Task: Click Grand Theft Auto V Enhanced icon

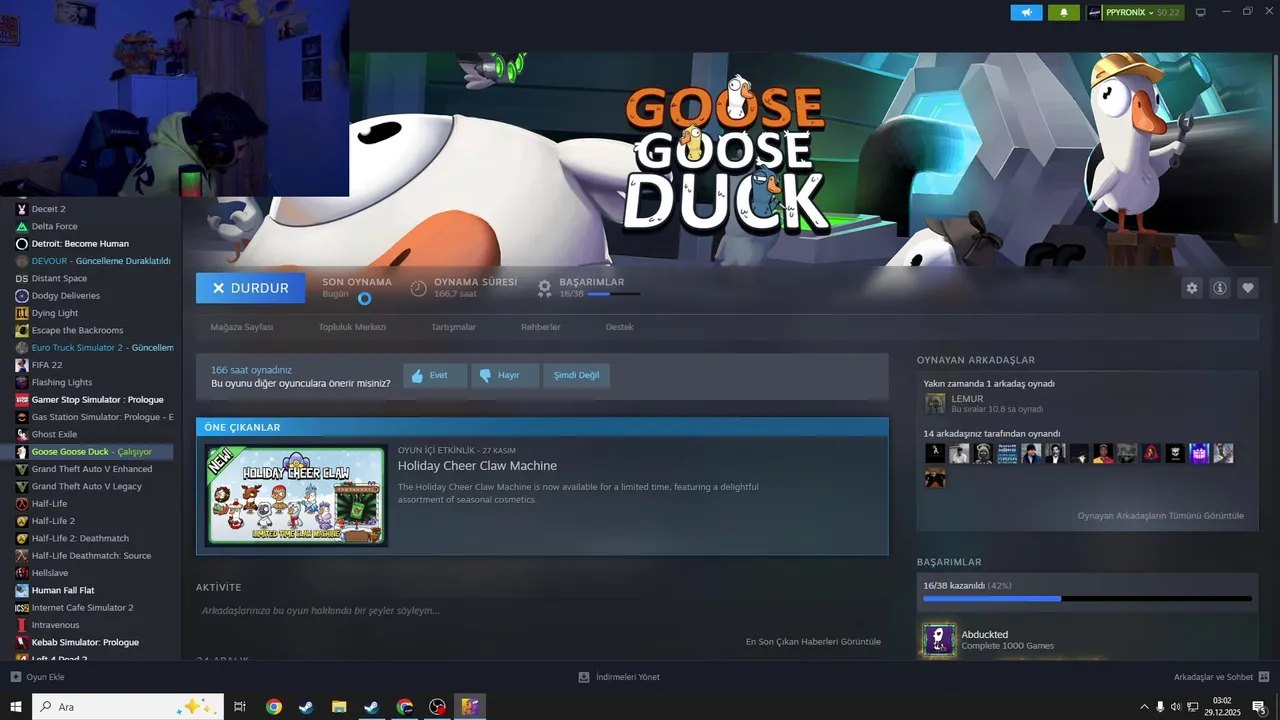Action: (22, 469)
